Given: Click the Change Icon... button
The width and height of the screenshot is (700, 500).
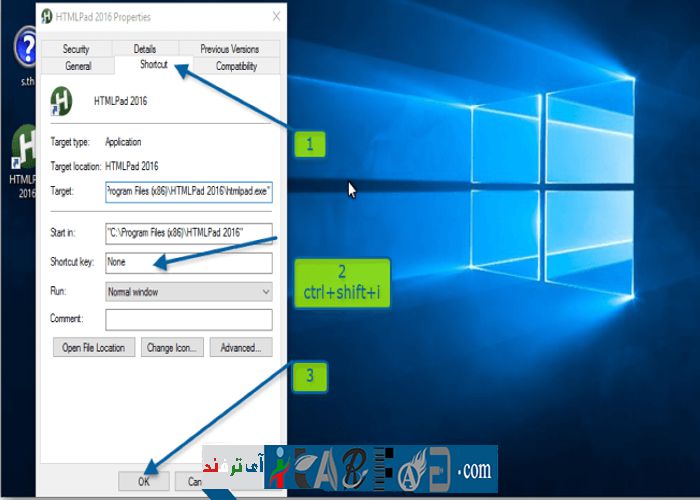Looking at the screenshot, I should 174,348.
